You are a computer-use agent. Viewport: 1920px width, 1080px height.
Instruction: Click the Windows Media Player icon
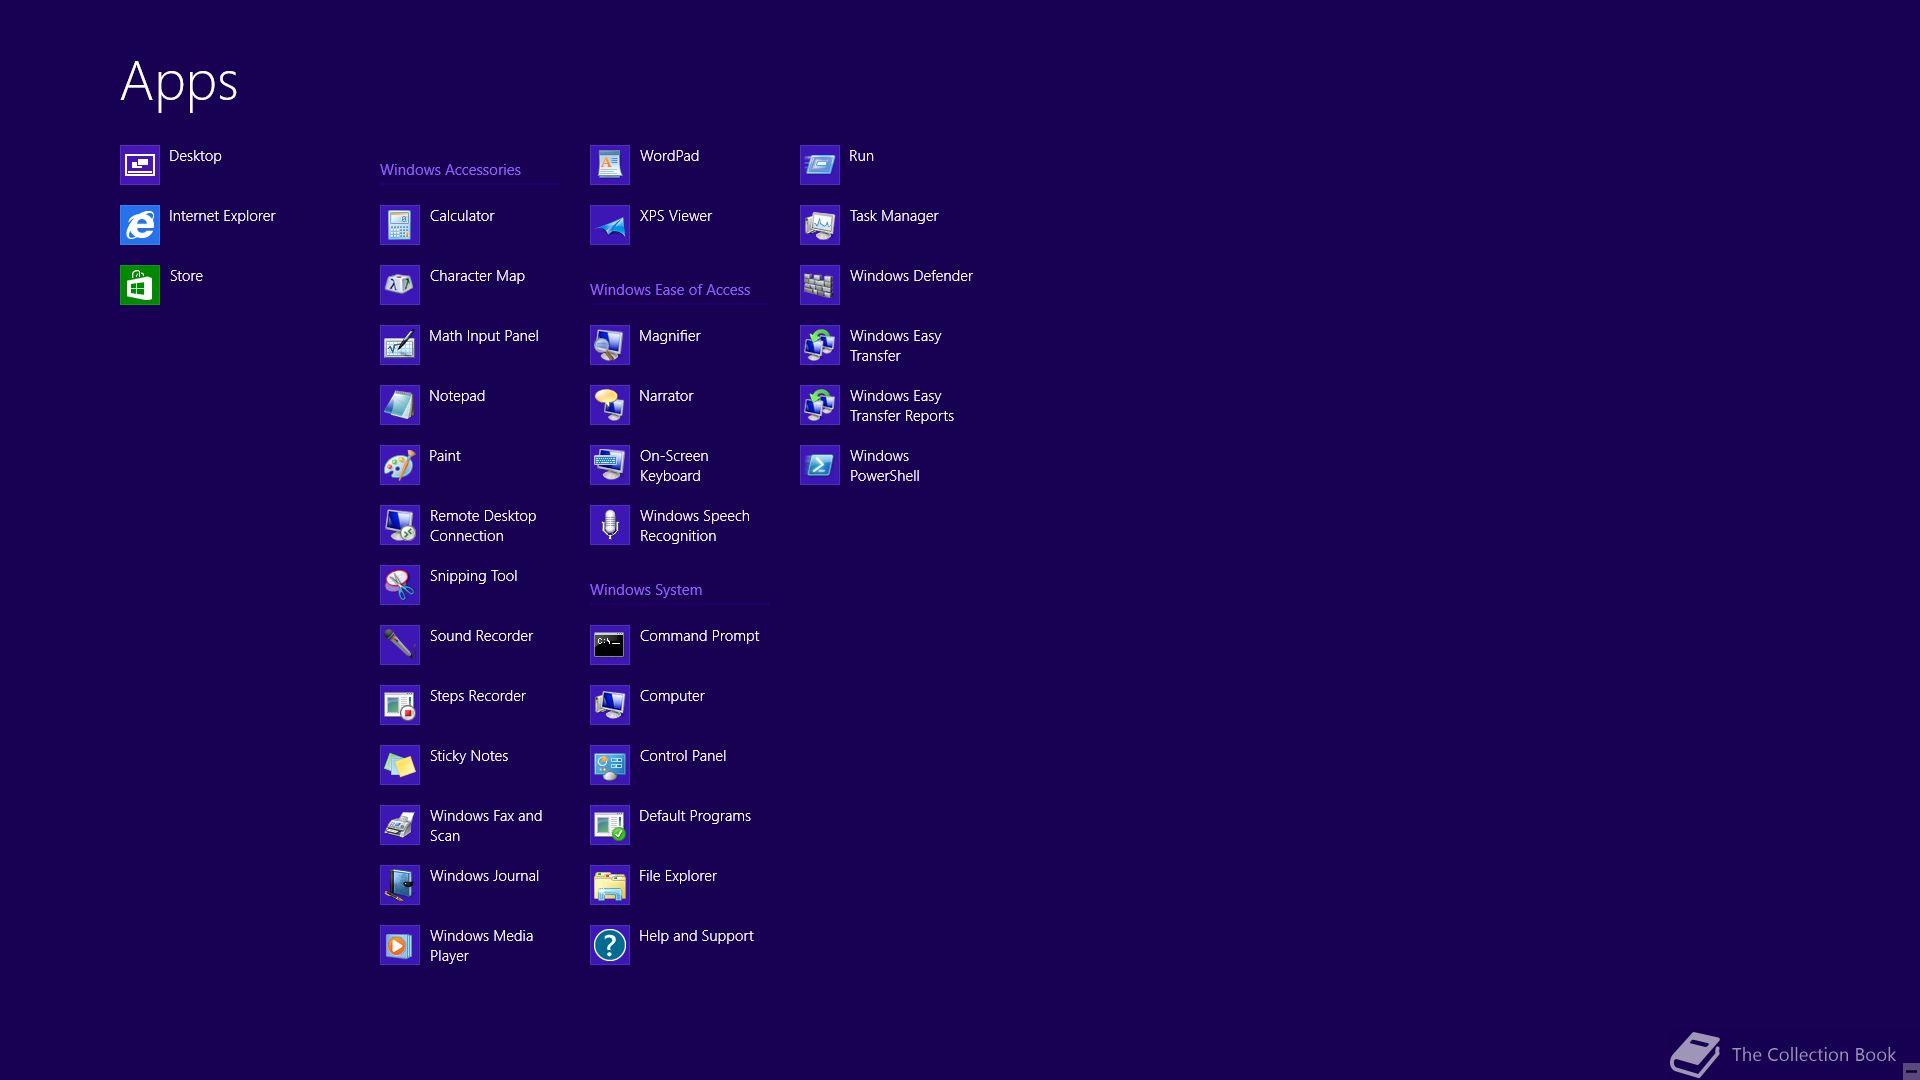400,945
